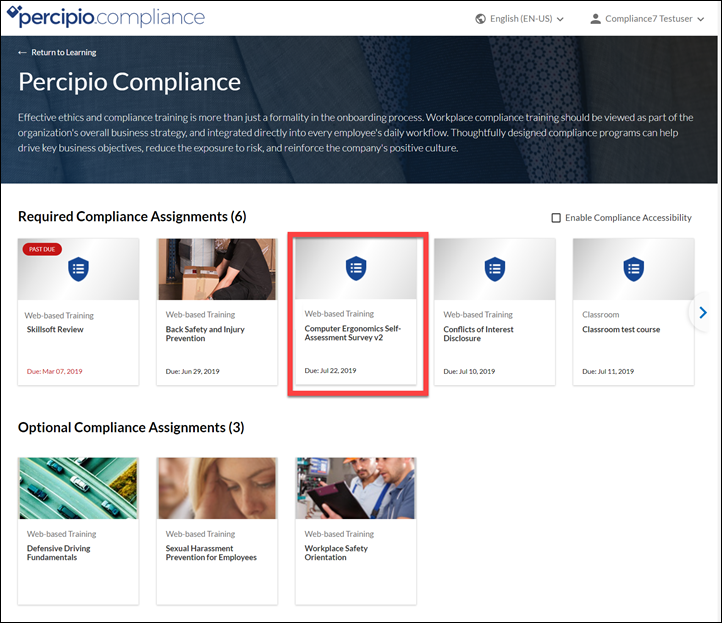Click shield icon on Skillsoft Review card
The image size is (722, 623).
point(78,269)
